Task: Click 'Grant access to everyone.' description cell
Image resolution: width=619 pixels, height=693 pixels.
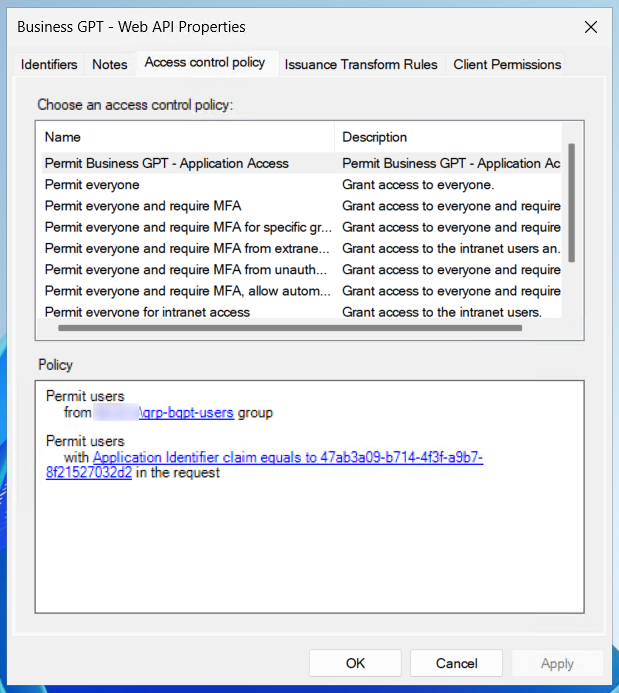Action: pos(418,184)
